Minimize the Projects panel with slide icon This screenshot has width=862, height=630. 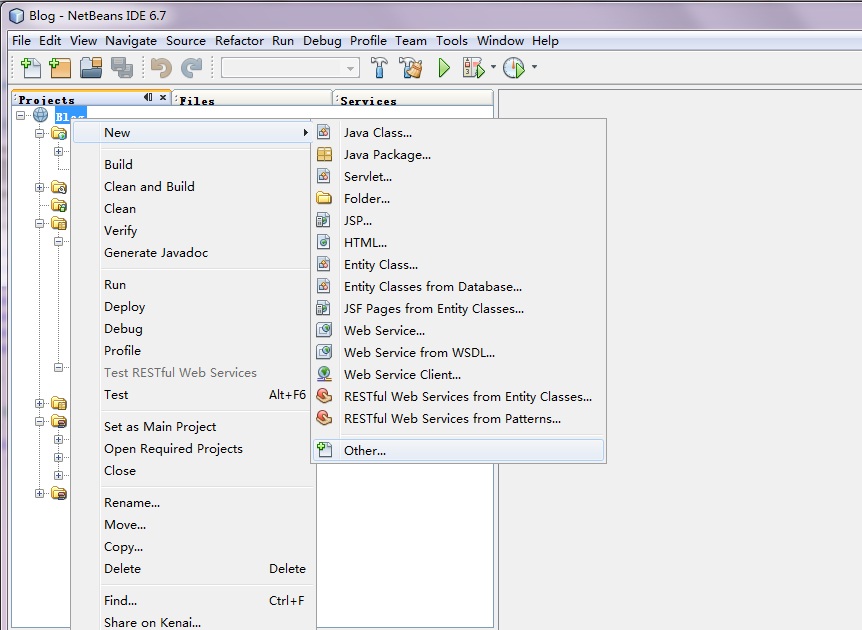(148, 97)
